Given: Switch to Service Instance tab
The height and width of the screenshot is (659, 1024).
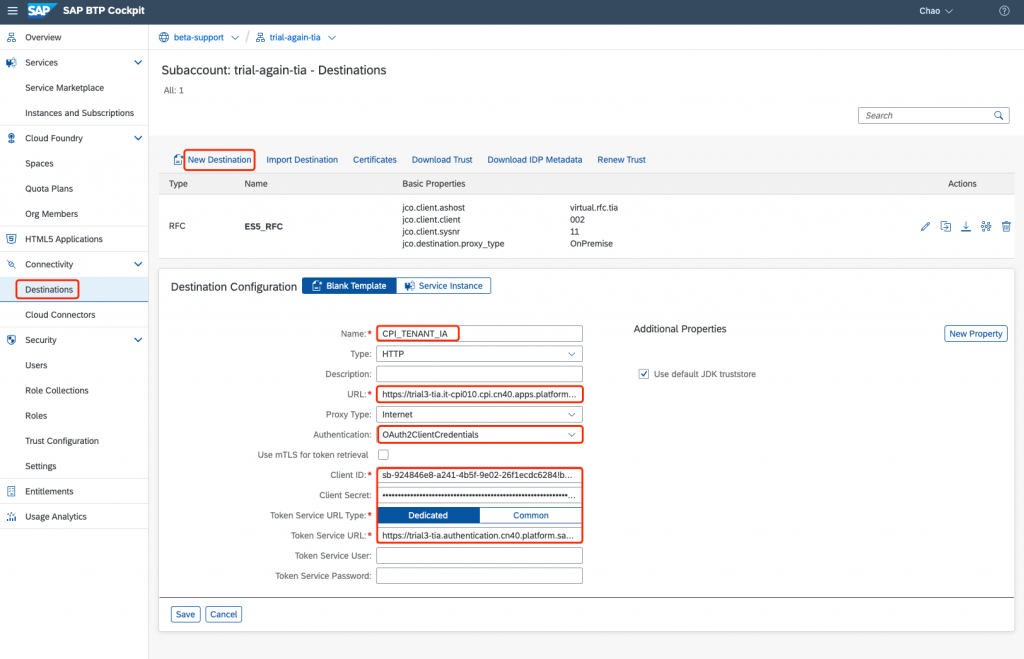Looking at the screenshot, I should pyautogui.click(x=443, y=286).
